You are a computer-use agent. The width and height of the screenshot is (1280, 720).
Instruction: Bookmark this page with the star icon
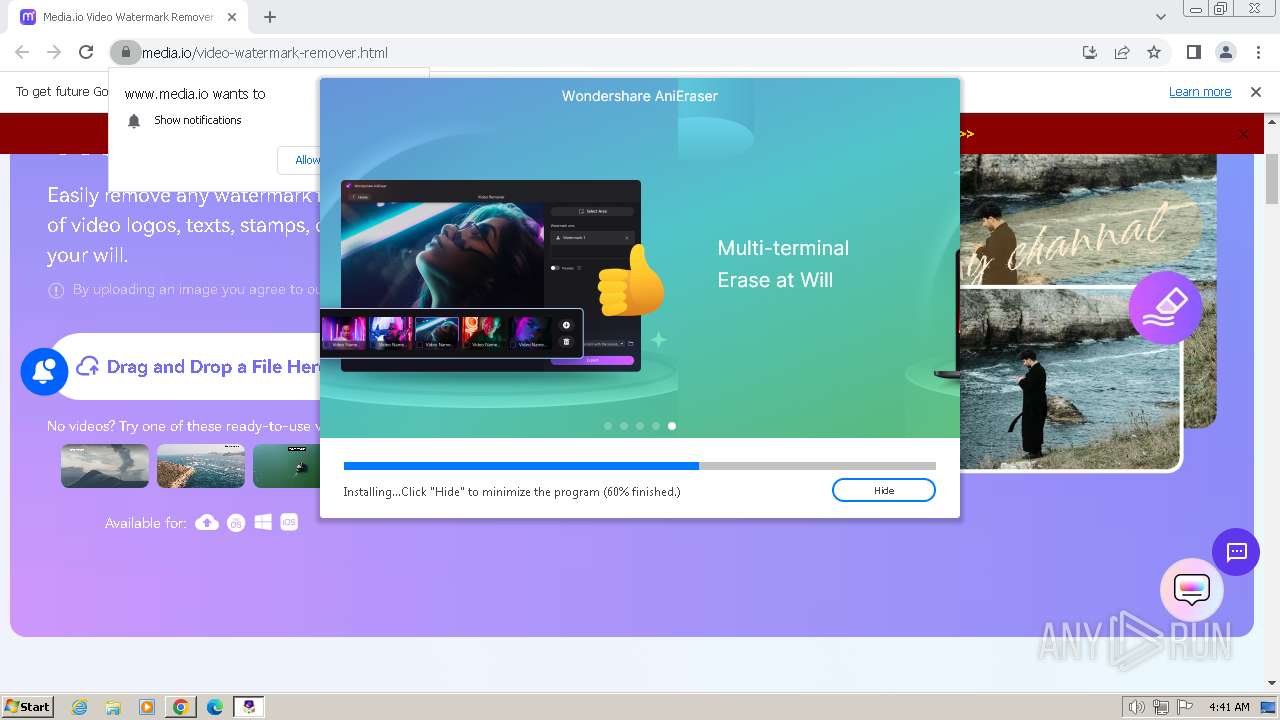(x=1154, y=52)
